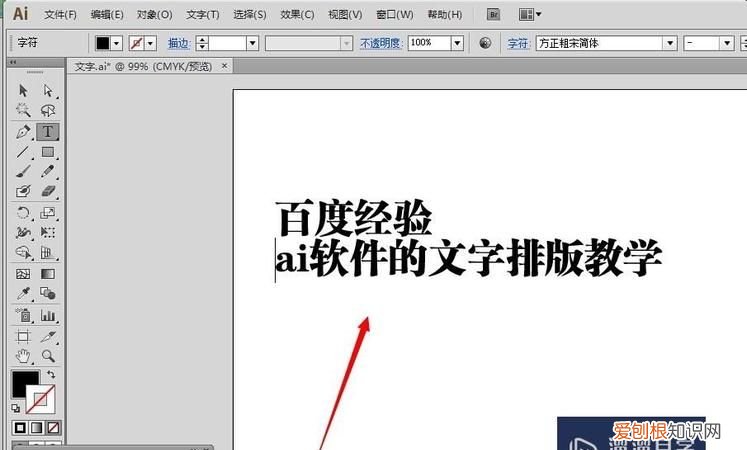Select the Column Graph tool
The width and height of the screenshot is (747, 450).
coord(48,315)
